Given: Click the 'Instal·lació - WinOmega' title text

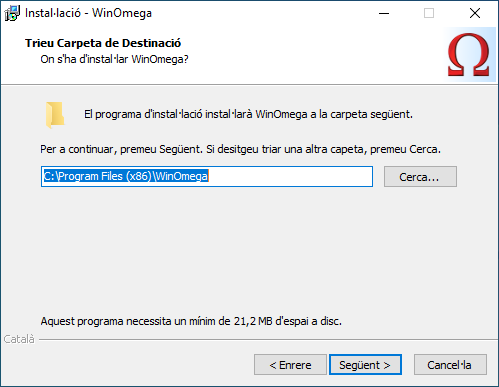Looking at the screenshot, I should click(88, 13).
